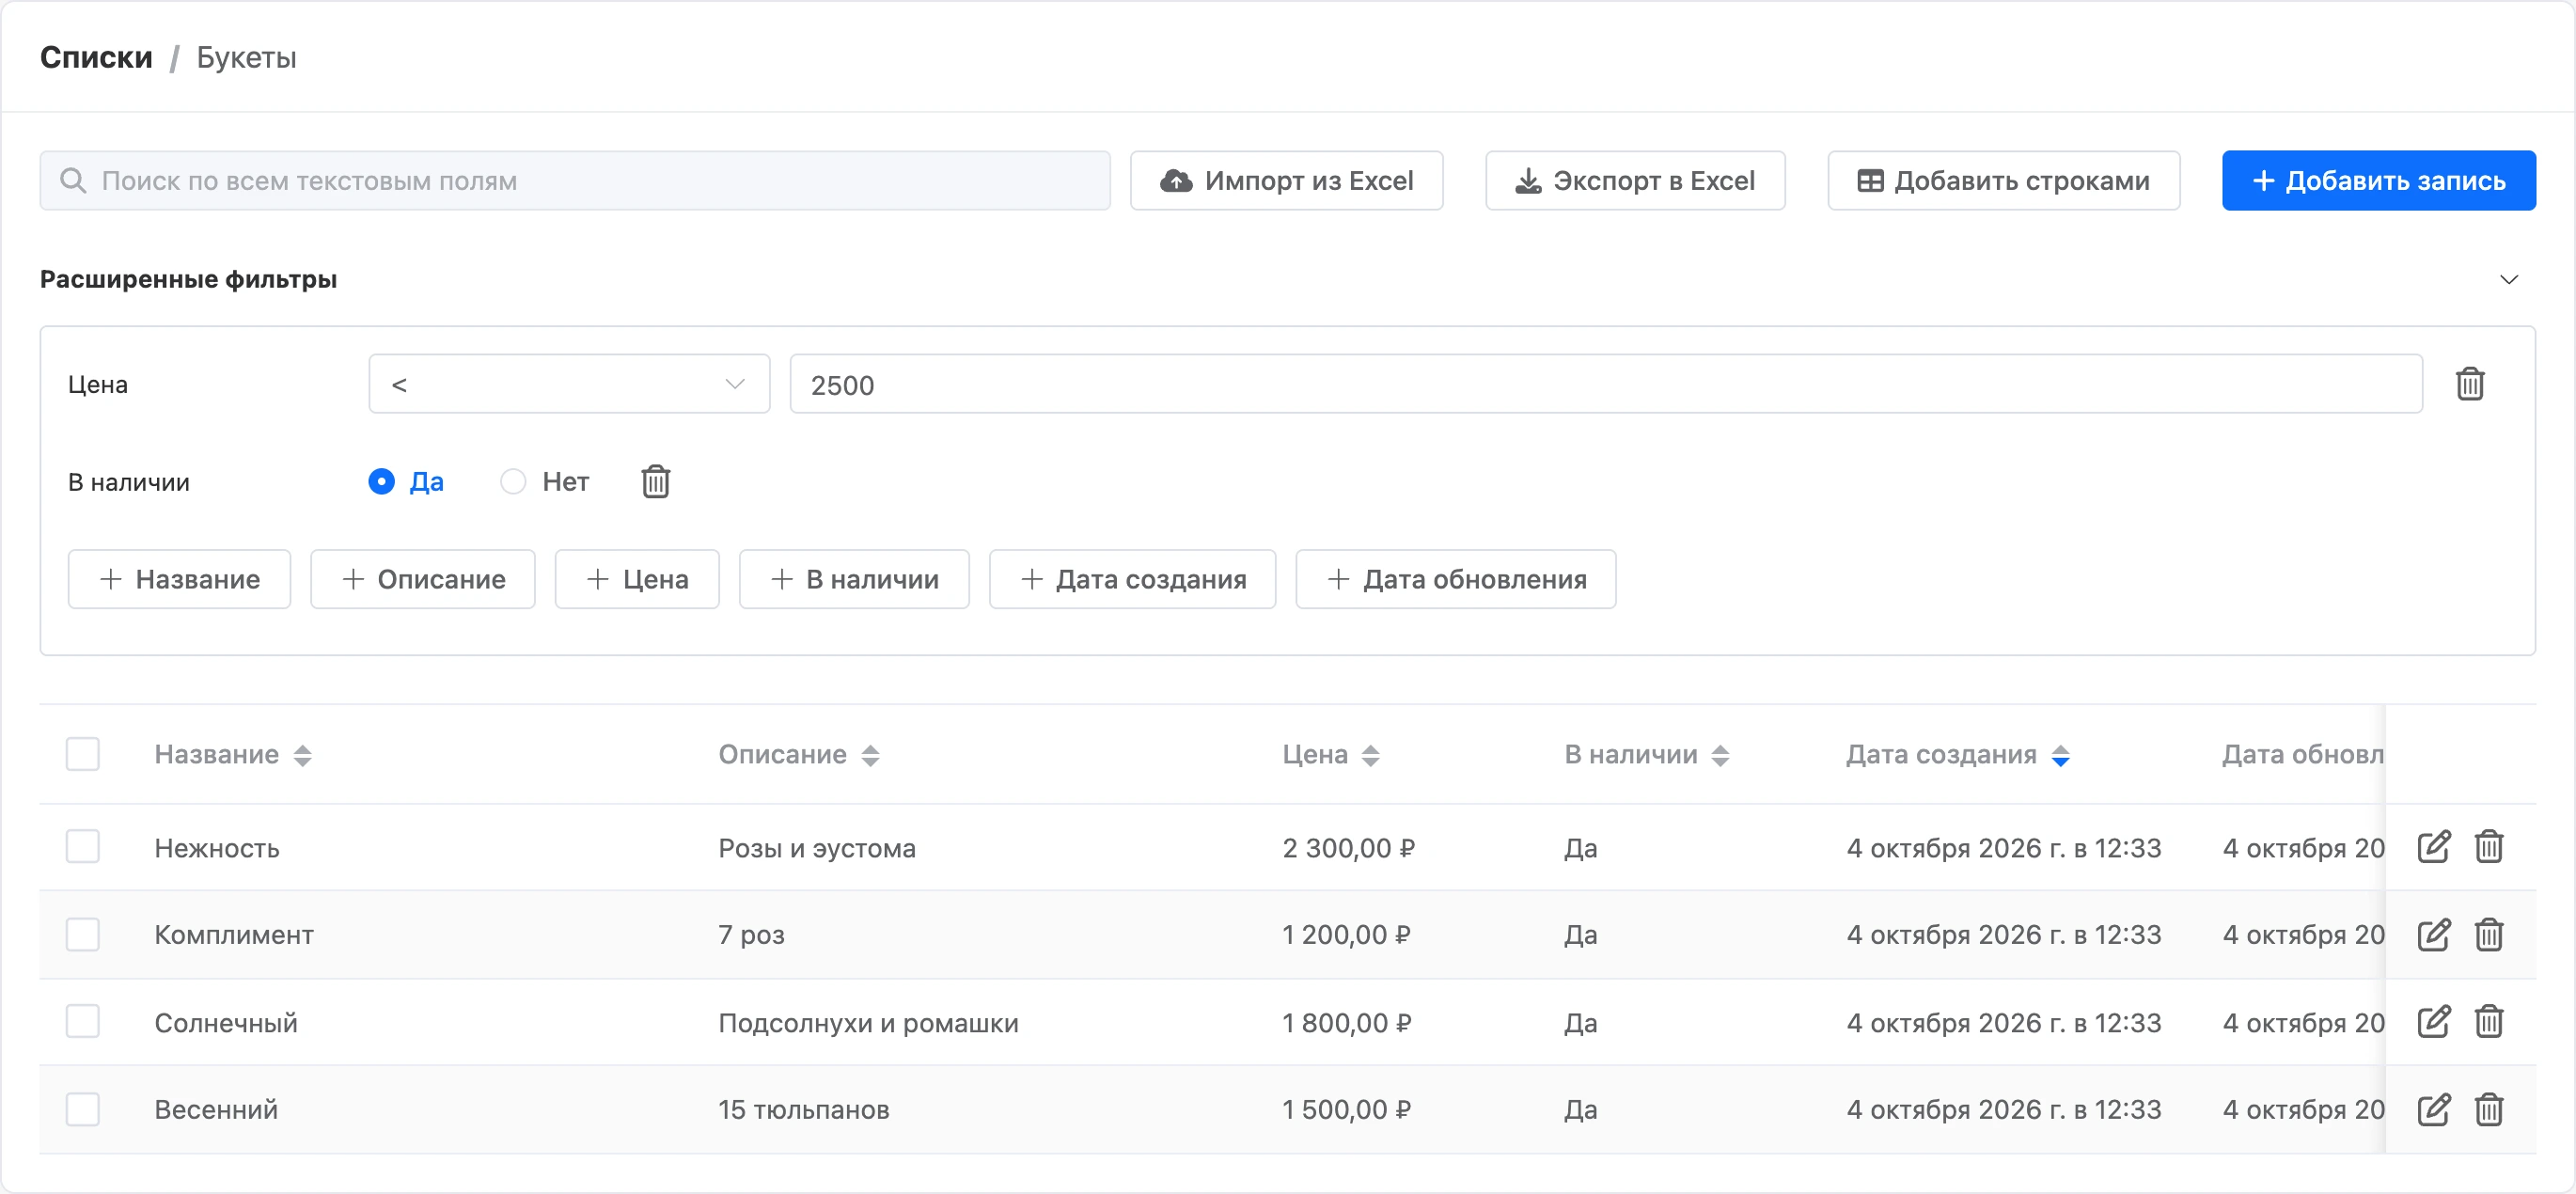Click the cell Подсолнухи и ромашки
The image size is (2576, 1194).
click(x=868, y=1023)
